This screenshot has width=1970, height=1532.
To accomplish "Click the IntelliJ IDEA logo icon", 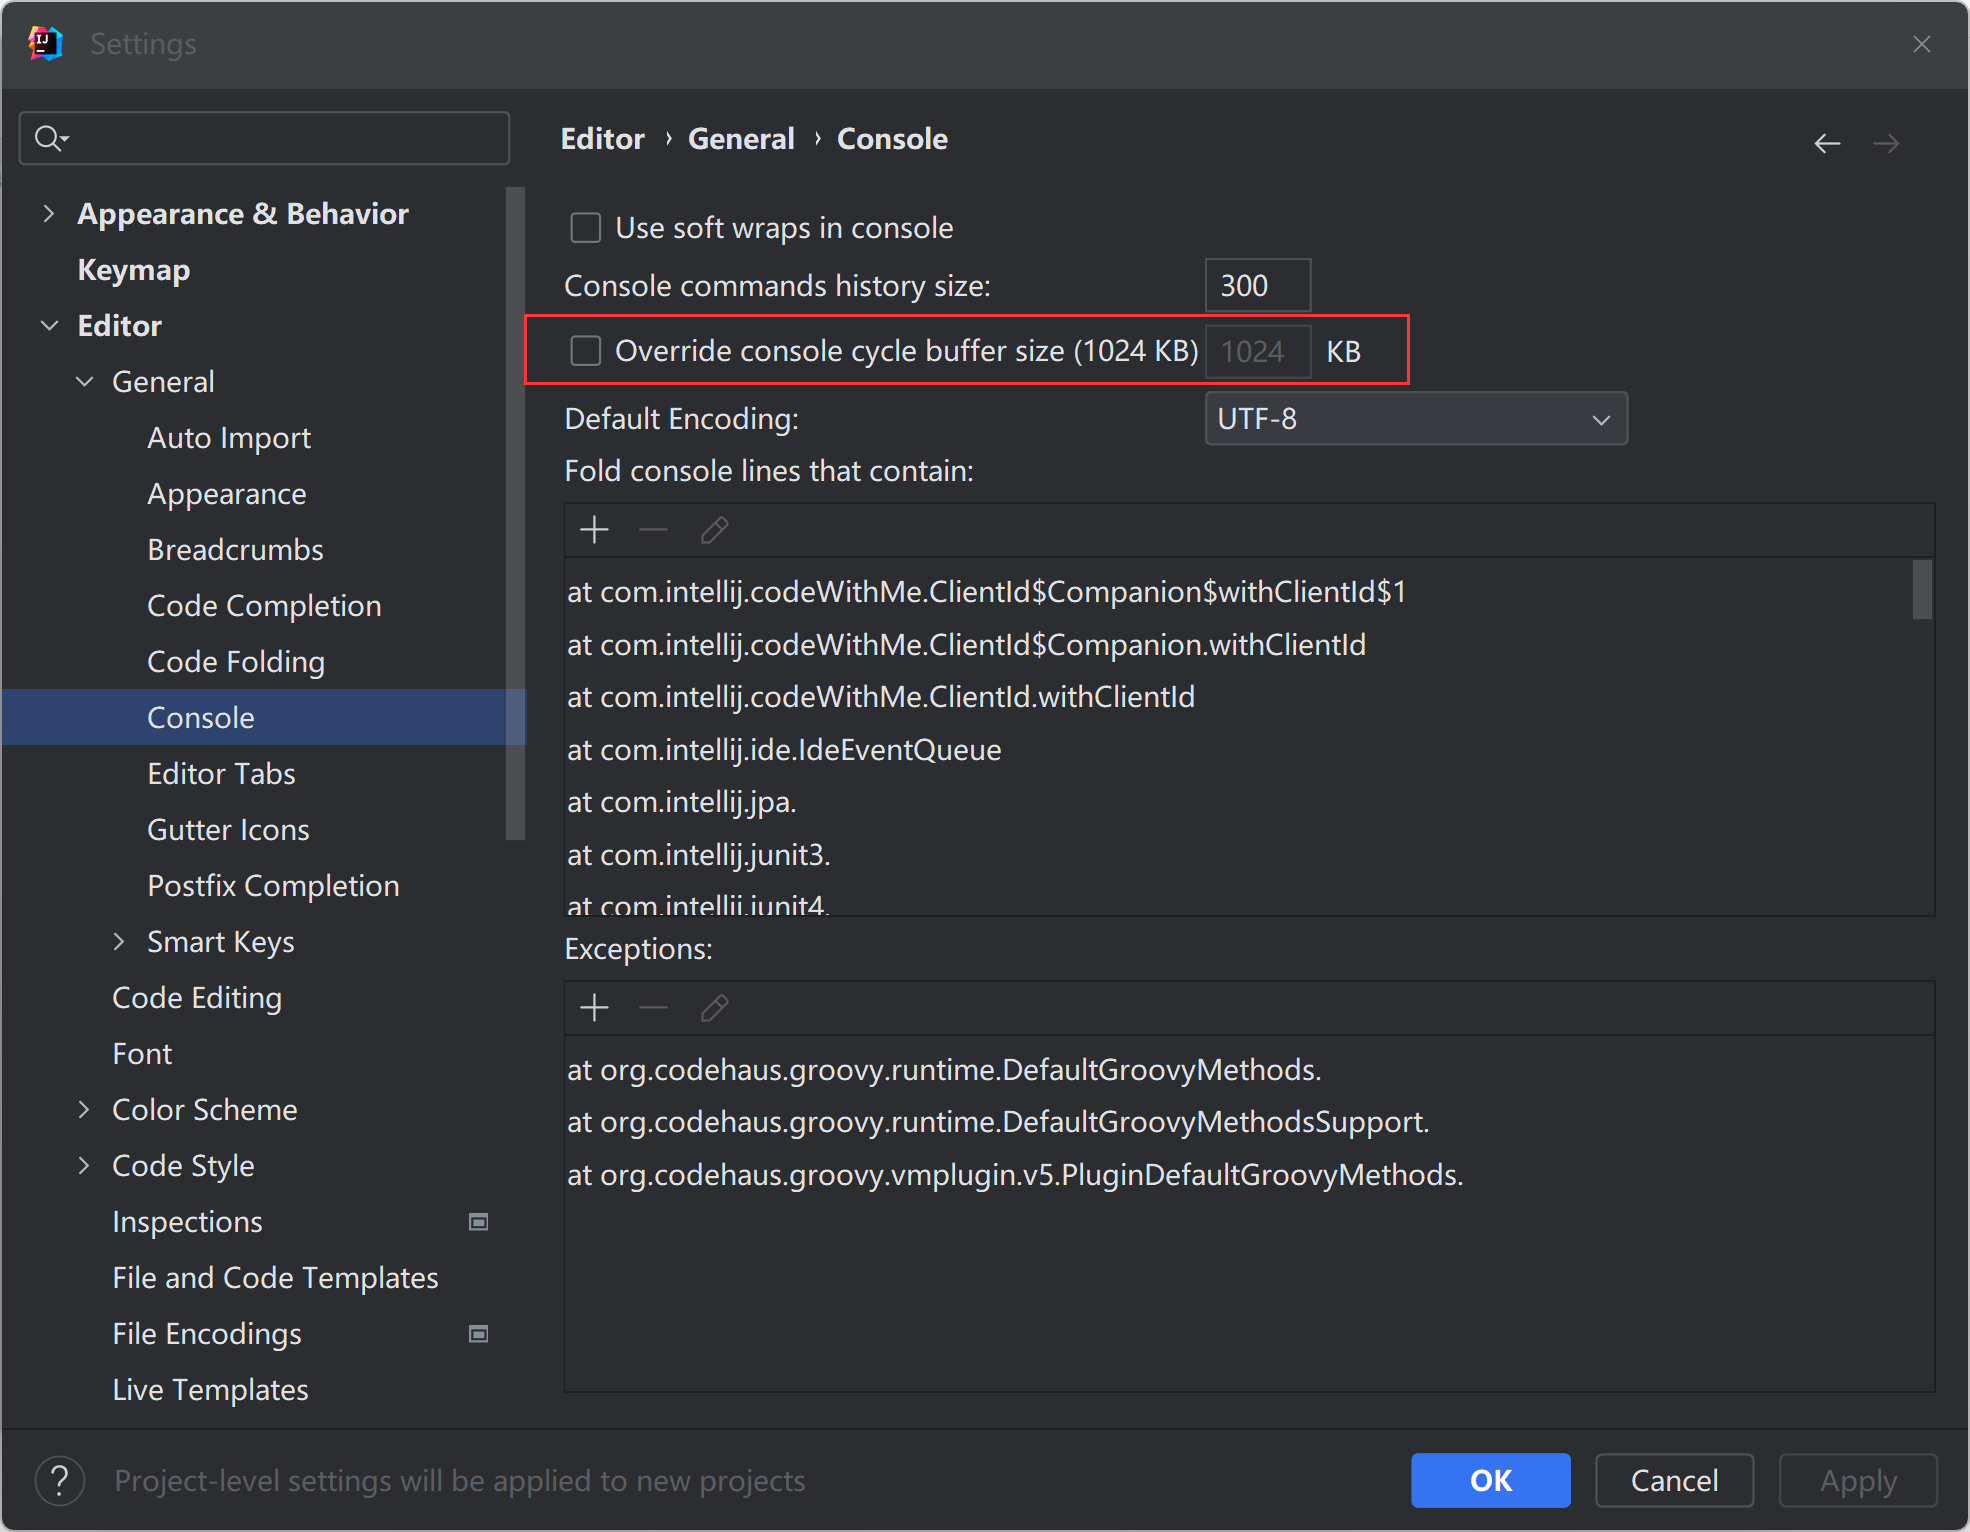I will (45, 43).
